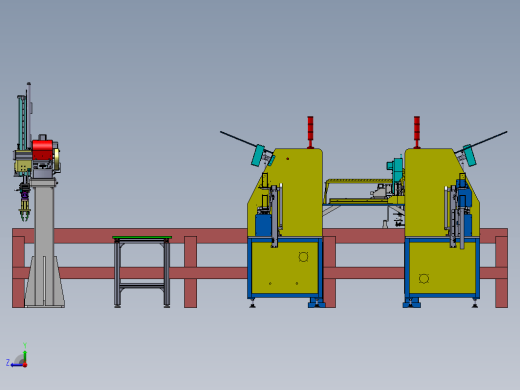Select the blue foot bracket under left machine
Viewport: 520px width, 390px height.
(x=316, y=303)
